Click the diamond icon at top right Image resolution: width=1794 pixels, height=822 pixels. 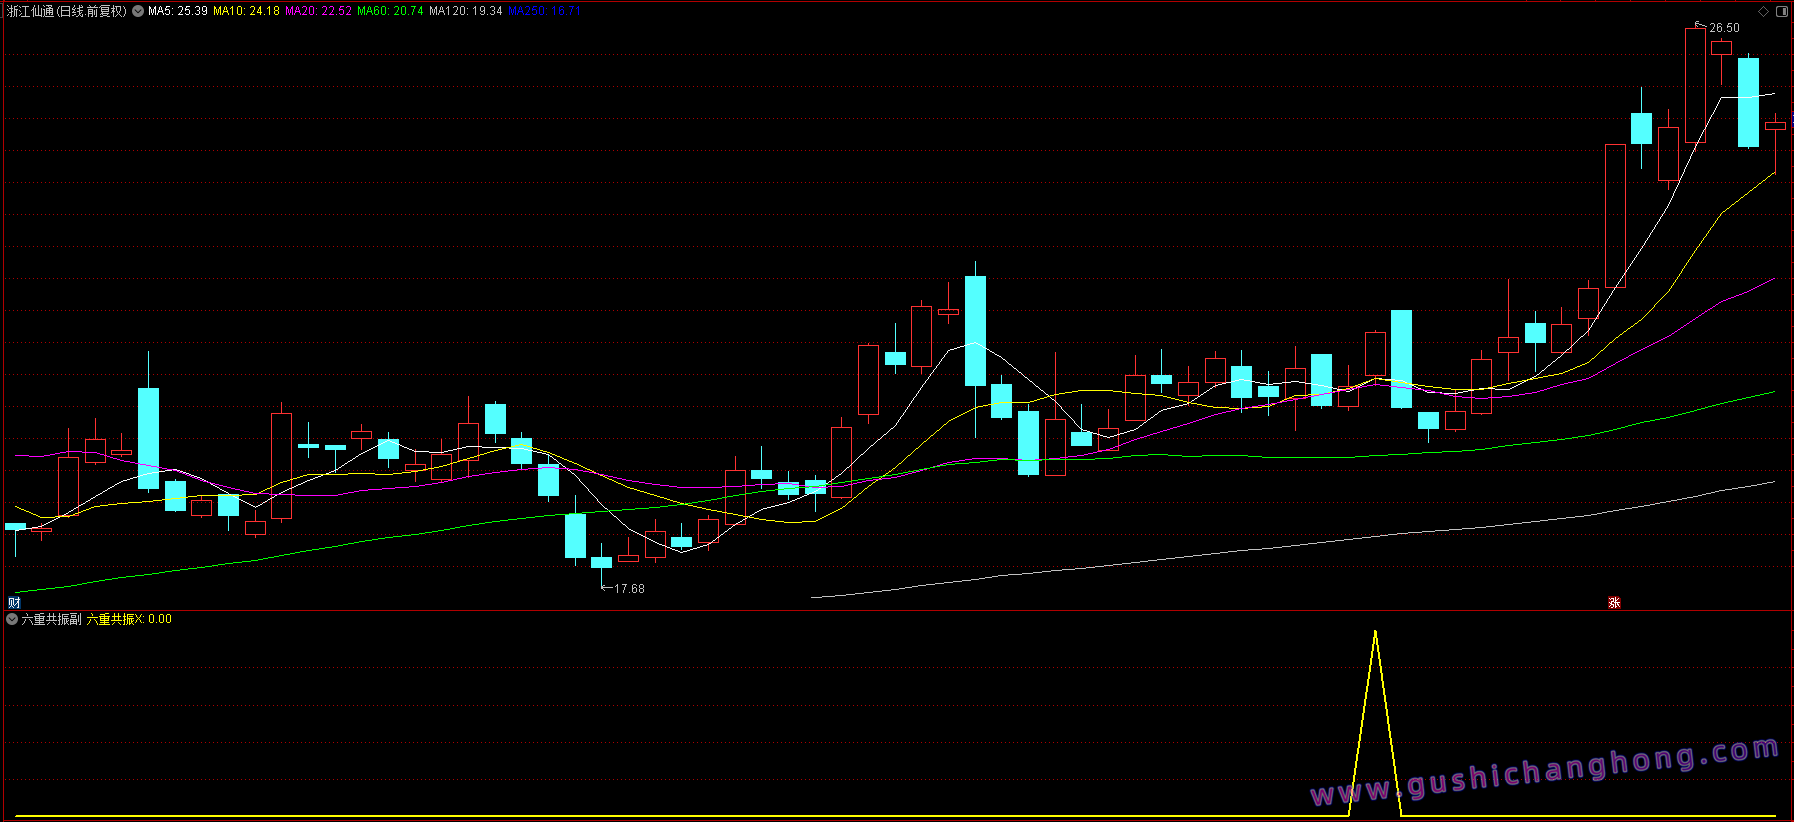click(1763, 12)
